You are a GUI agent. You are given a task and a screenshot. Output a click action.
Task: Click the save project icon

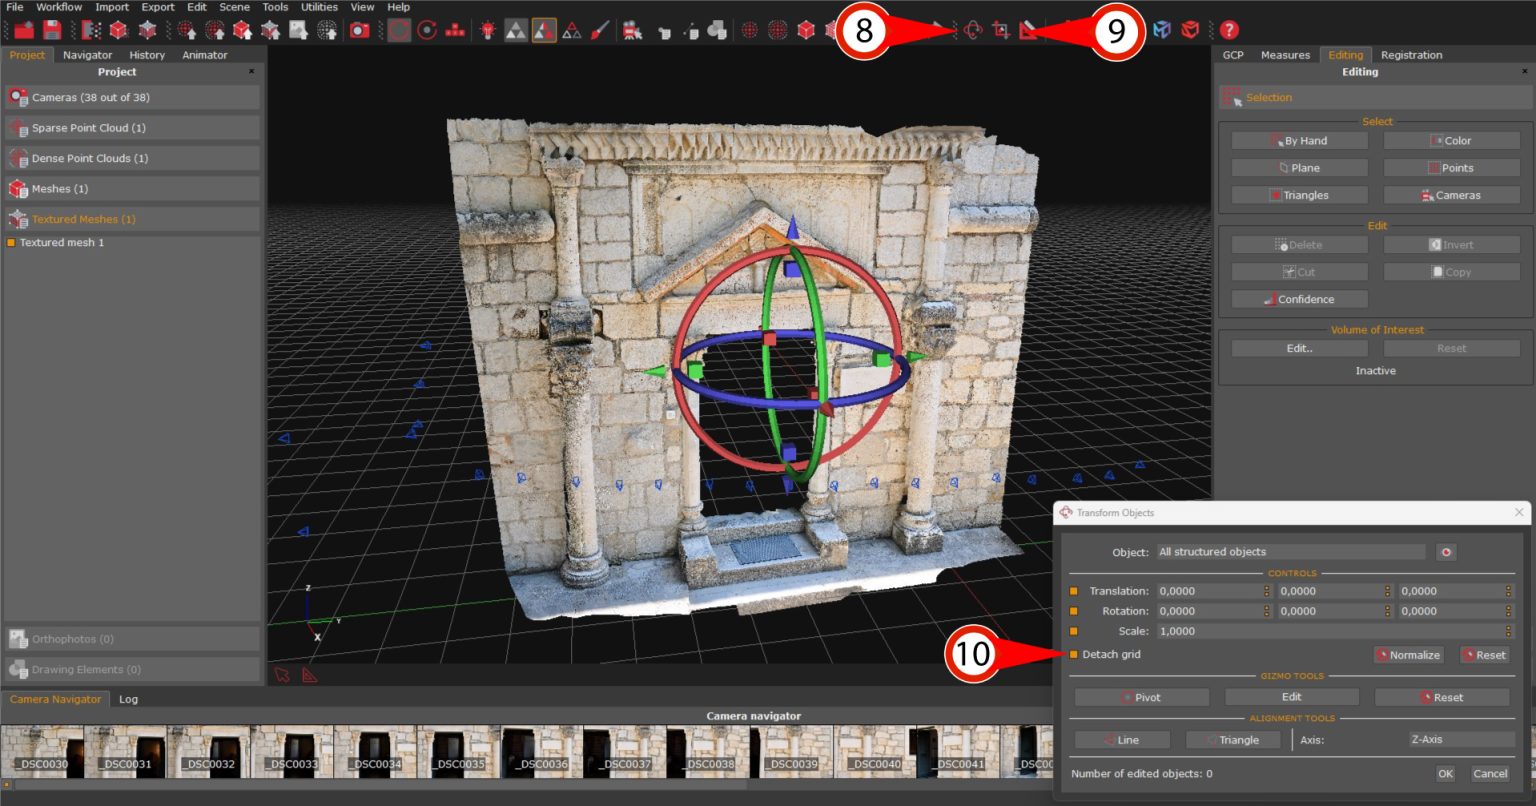click(x=51, y=30)
